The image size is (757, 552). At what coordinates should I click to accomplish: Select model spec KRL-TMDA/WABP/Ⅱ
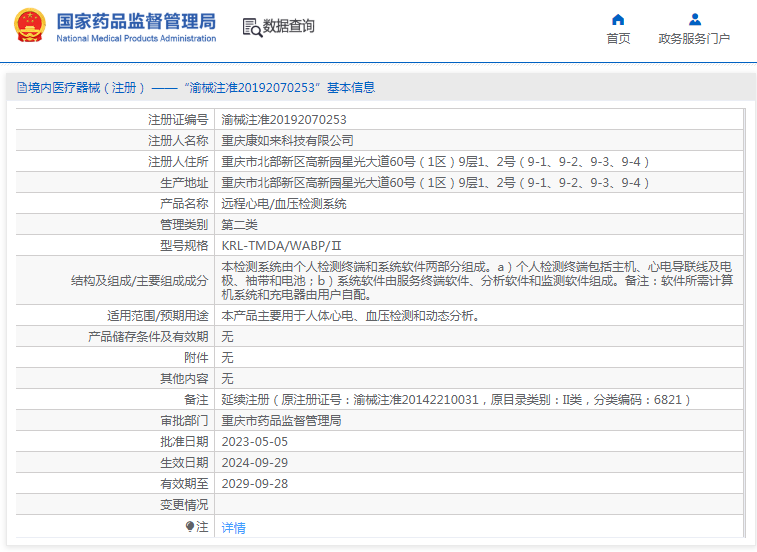pos(281,246)
